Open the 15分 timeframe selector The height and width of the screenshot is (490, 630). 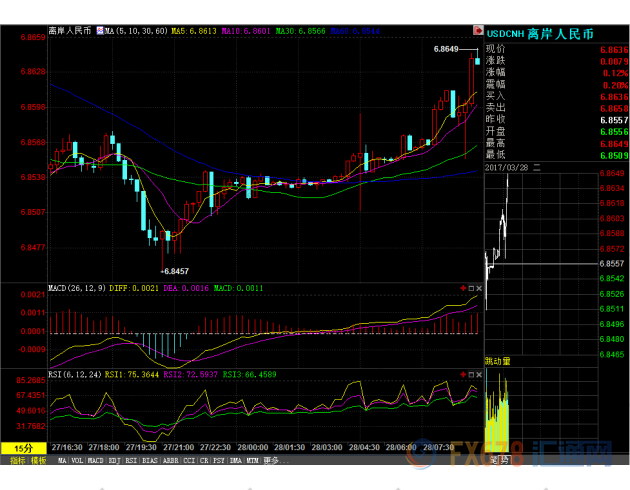[22, 448]
